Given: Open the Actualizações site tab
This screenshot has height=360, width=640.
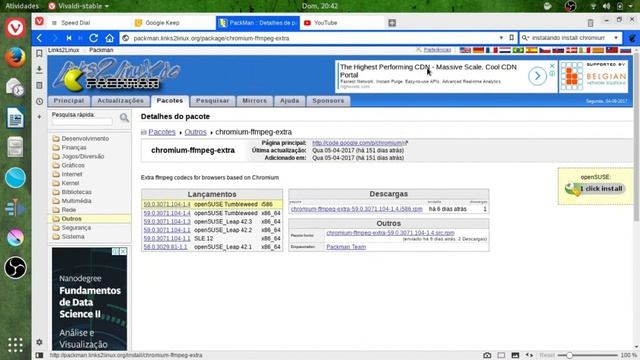Looking at the screenshot, I should click(x=120, y=101).
